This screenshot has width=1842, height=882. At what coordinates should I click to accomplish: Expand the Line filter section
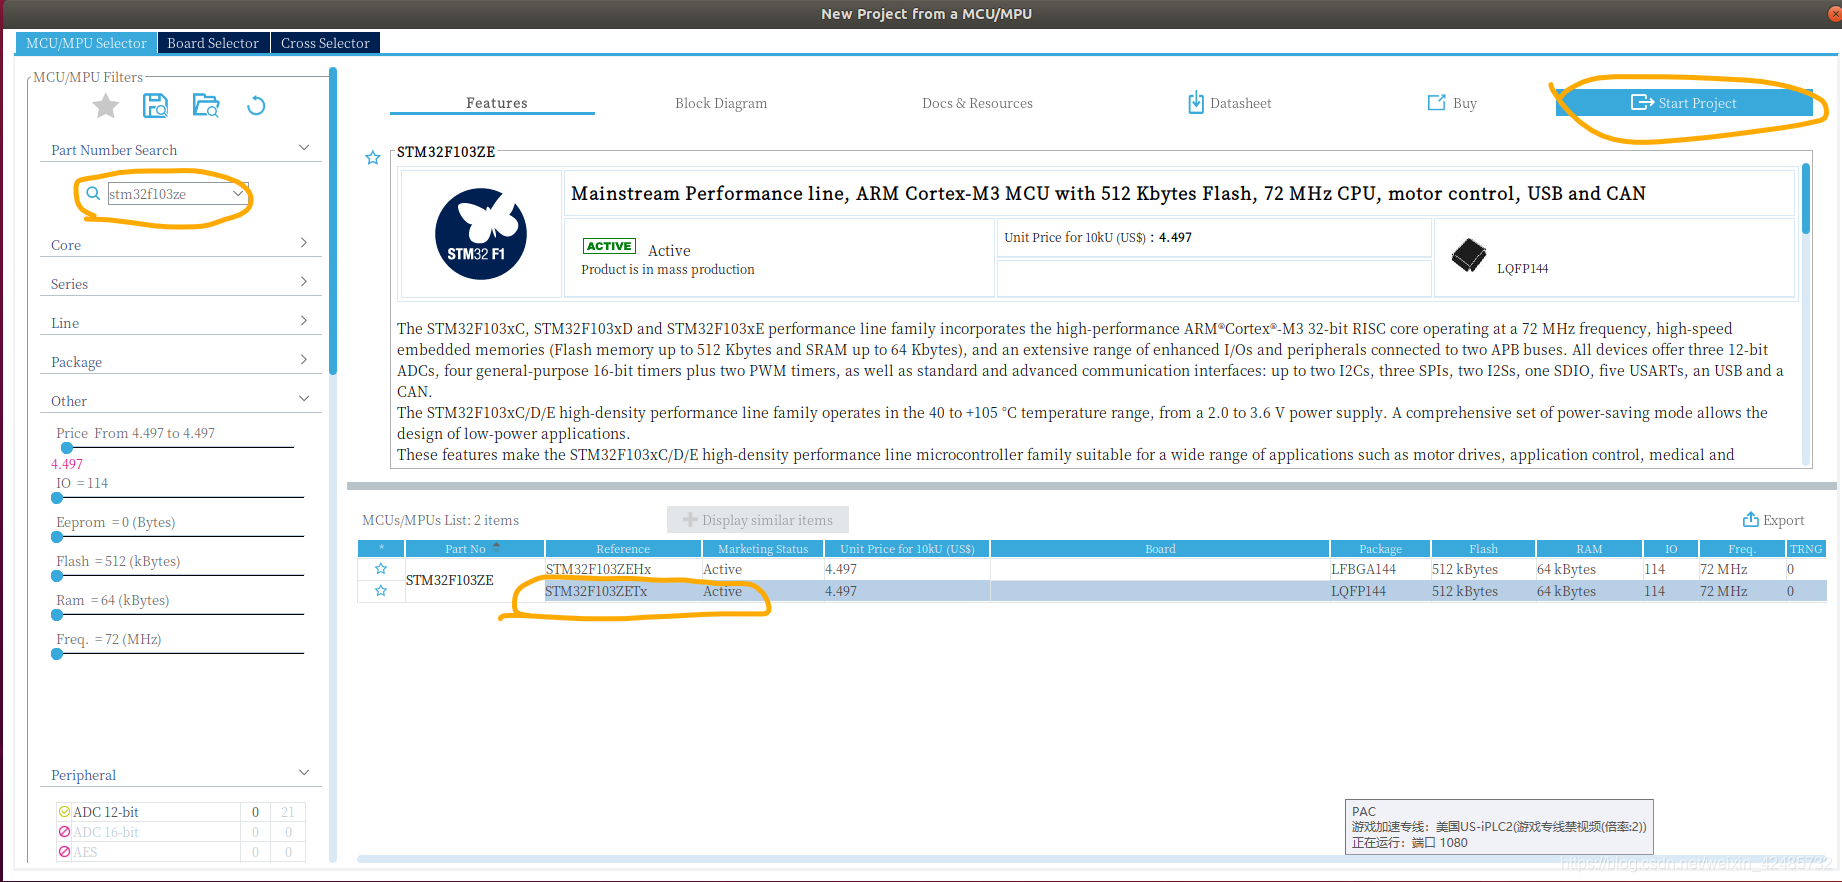tap(304, 321)
